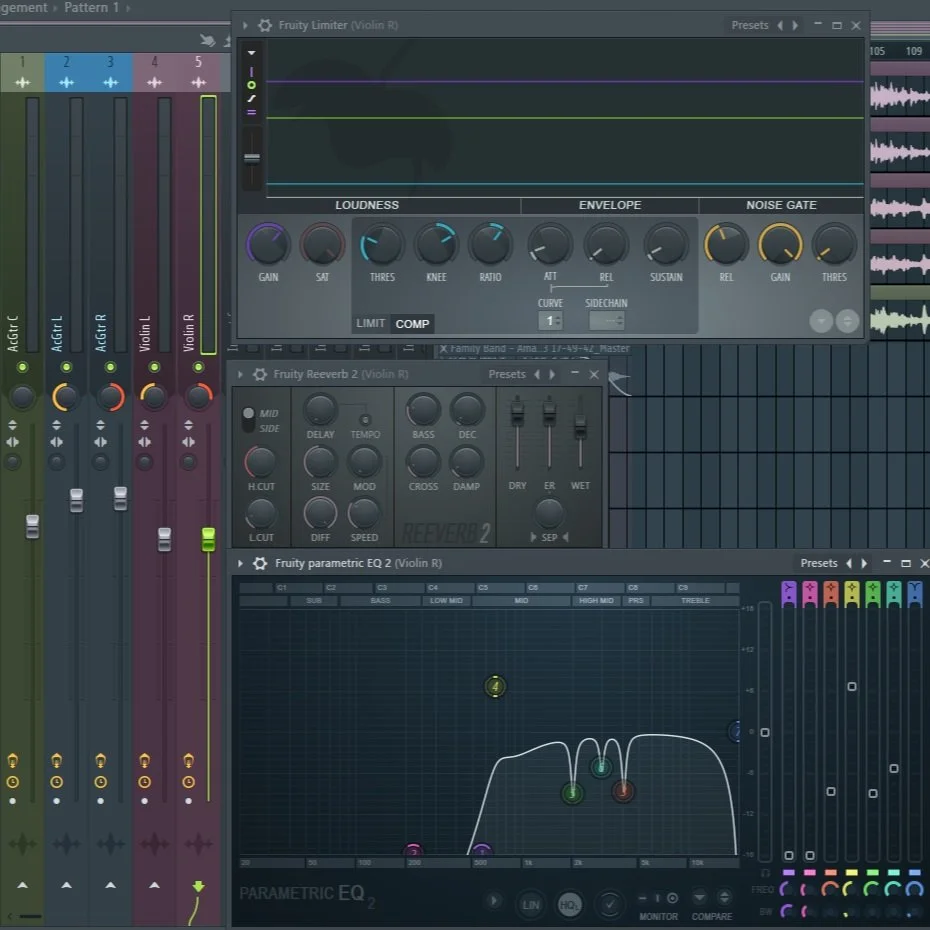Toggle the TEMPO sync button in Reeverb 2
Screen dimensions: 930x930
(x=365, y=420)
